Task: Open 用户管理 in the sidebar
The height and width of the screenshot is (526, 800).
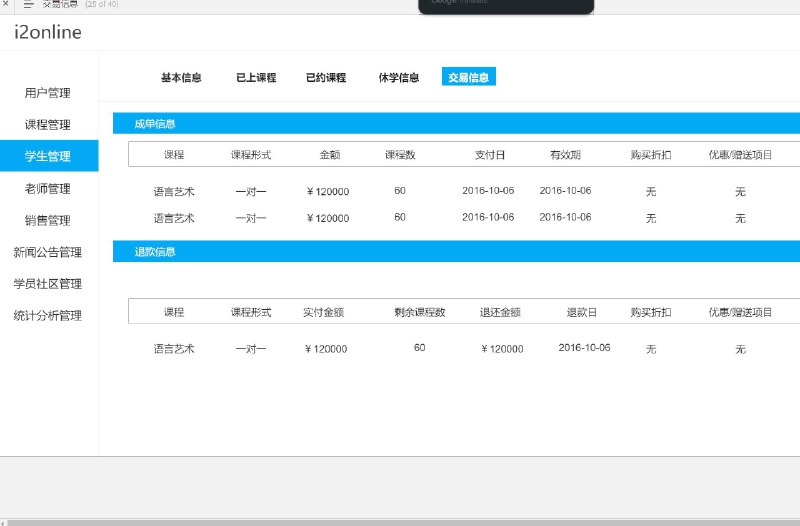Action: [x=47, y=93]
